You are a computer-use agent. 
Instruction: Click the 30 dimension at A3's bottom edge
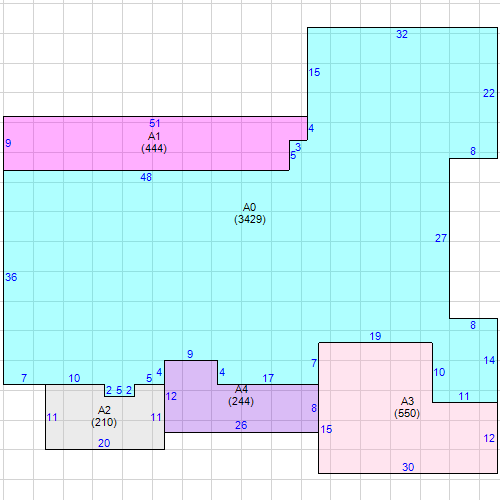coord(408,467)
